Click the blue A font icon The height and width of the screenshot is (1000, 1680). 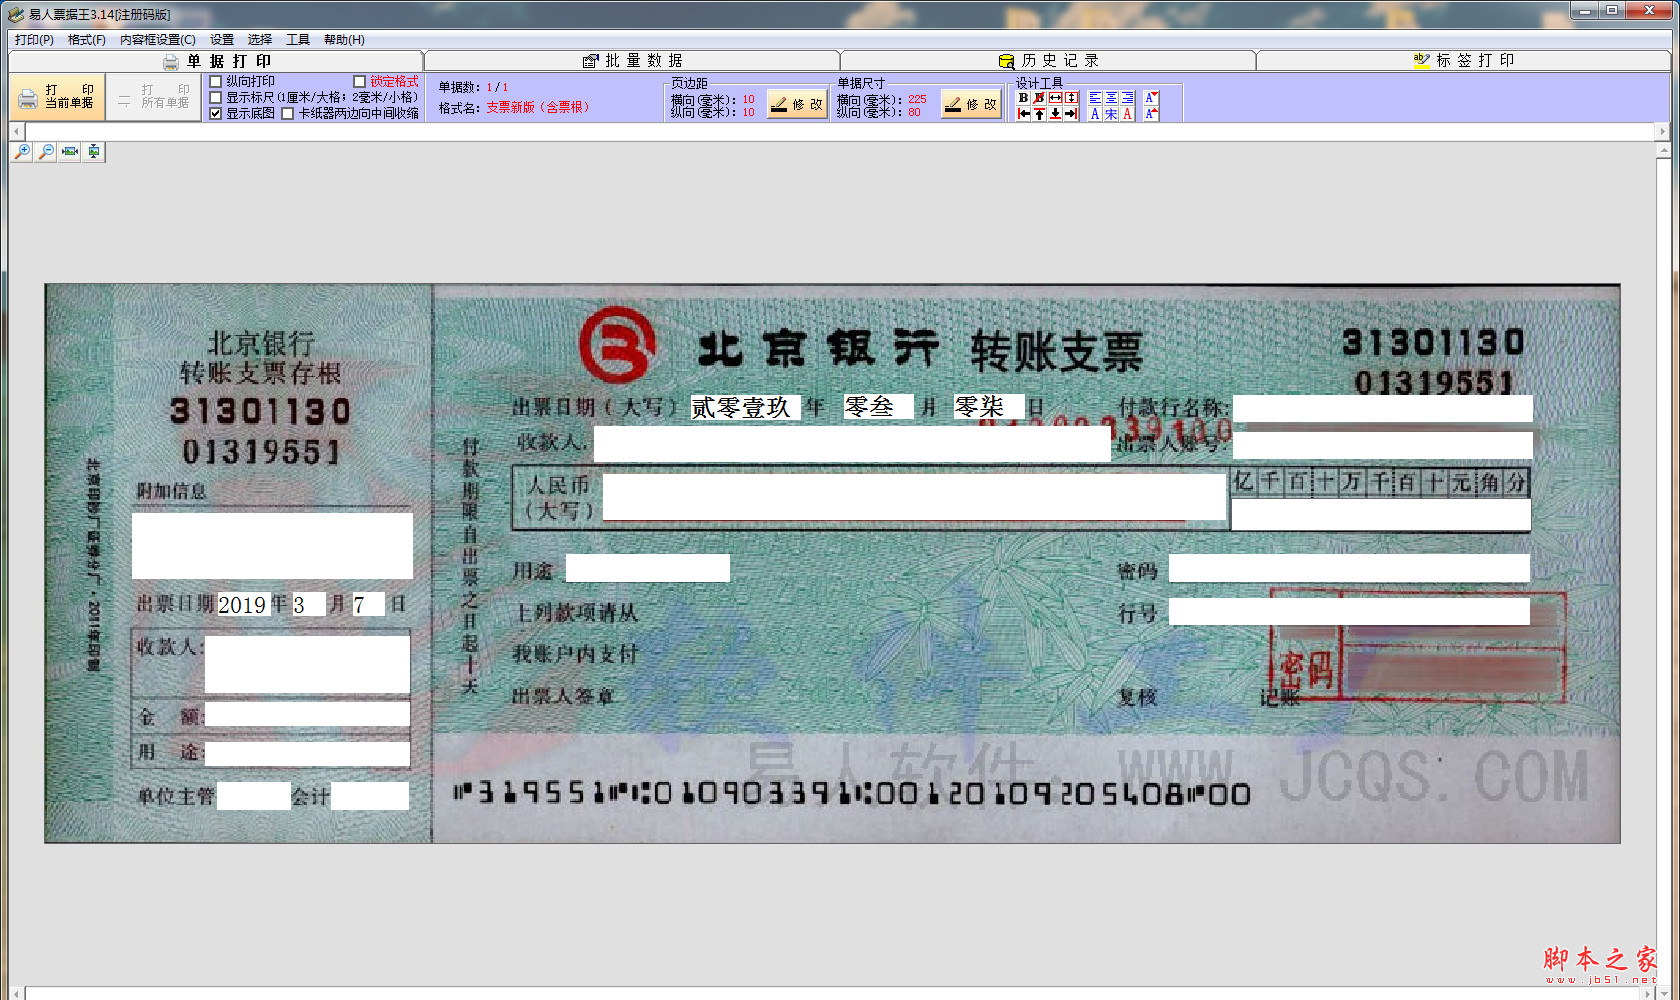(x=1095, y=114)
